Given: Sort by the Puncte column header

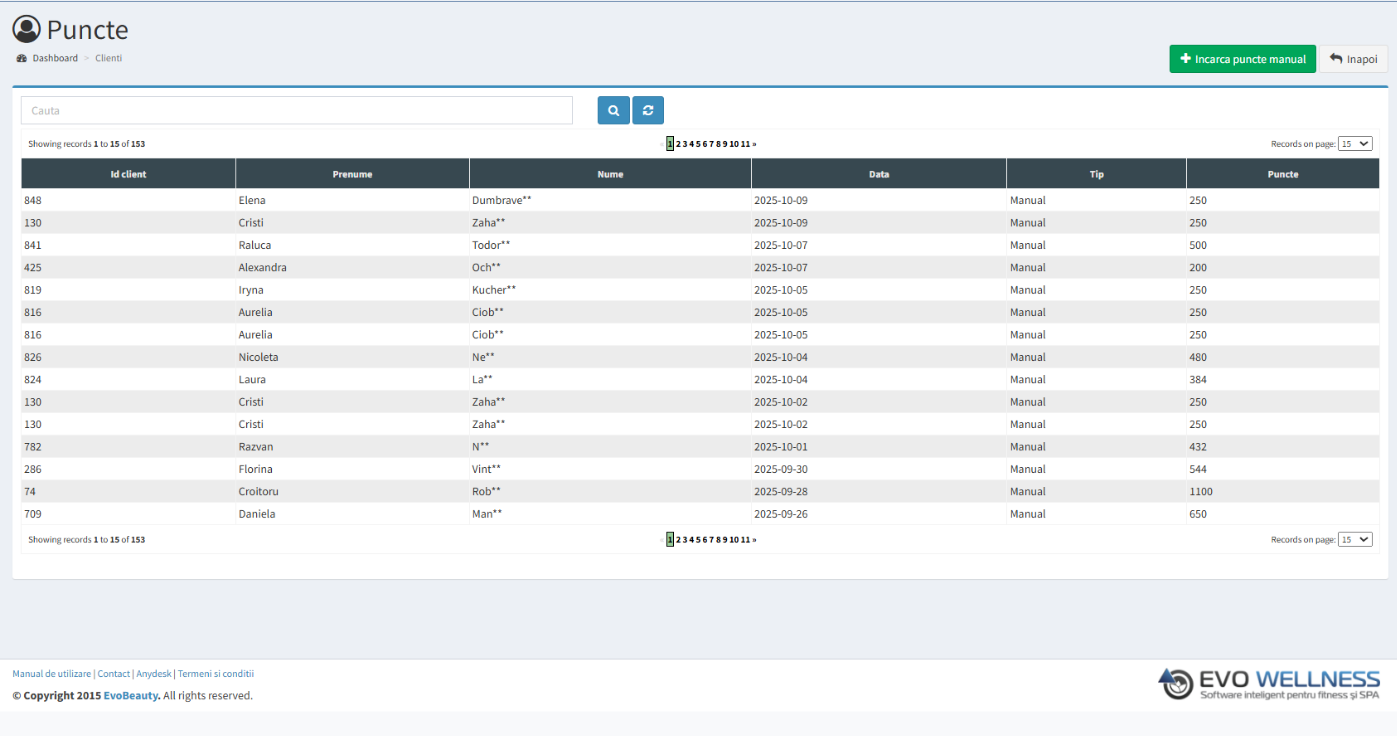Looking at the screenshot, I should click(1282, 174).
